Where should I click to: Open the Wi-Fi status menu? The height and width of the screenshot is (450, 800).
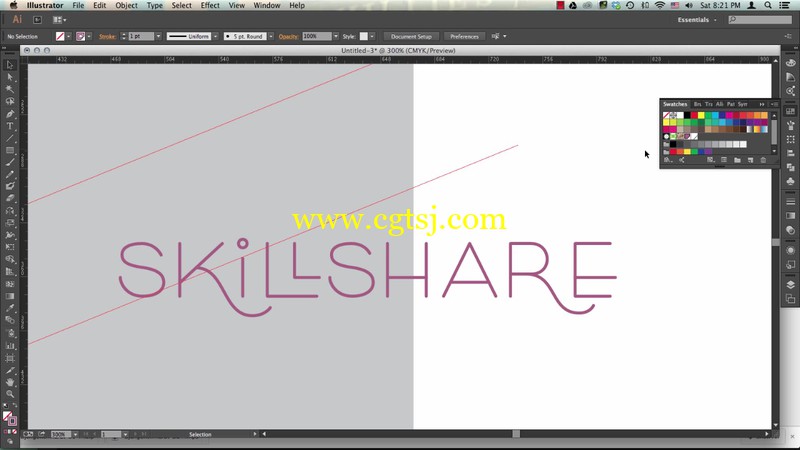660,5
